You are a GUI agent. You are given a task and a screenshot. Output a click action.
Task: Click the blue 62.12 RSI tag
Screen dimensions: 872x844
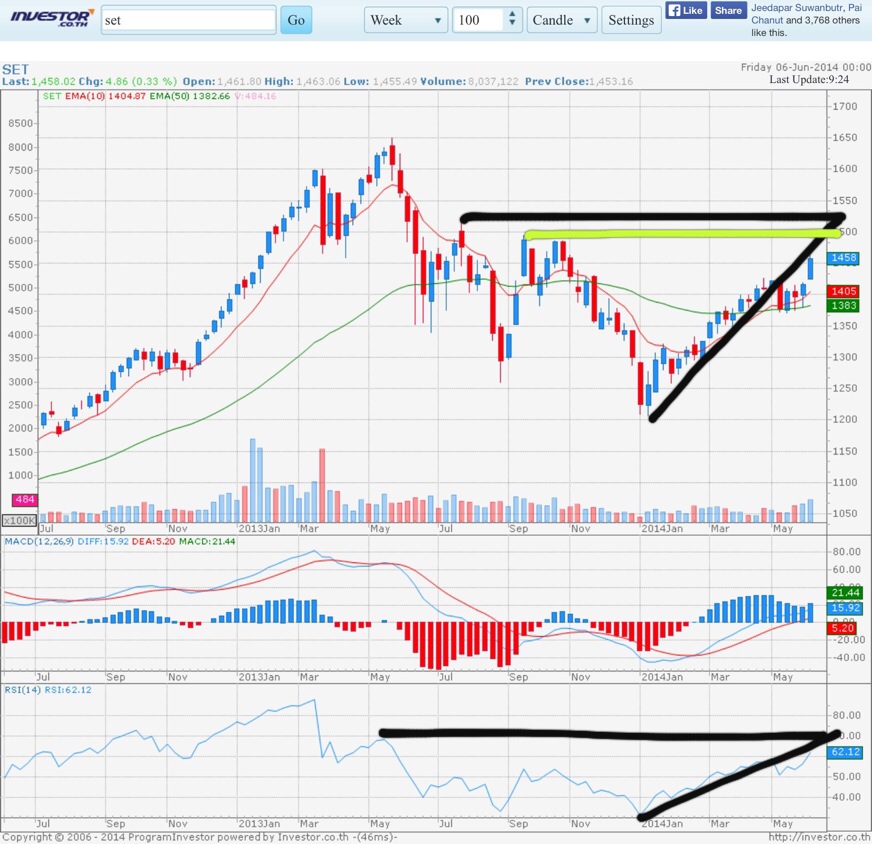(845, 752)
